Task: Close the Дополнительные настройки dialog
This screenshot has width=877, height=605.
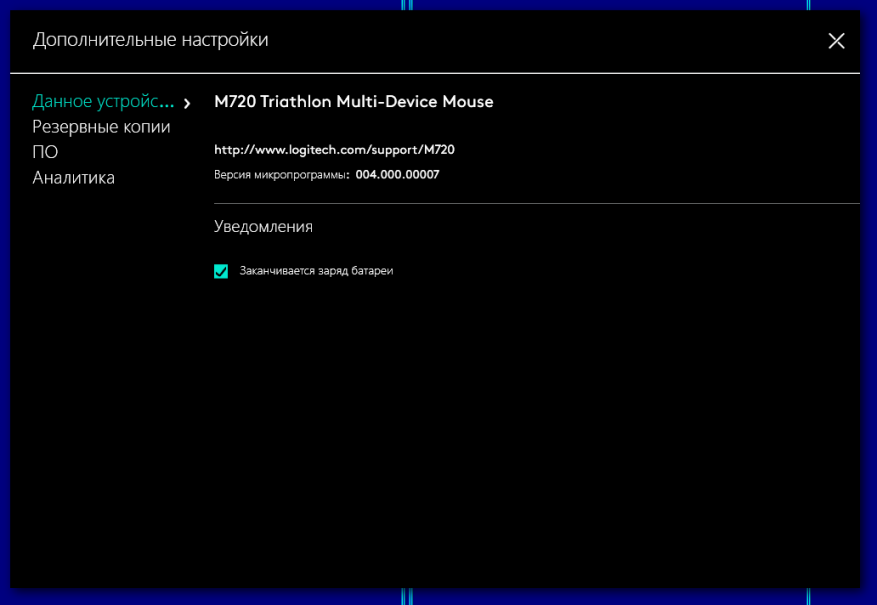Action: pos(836,40)
